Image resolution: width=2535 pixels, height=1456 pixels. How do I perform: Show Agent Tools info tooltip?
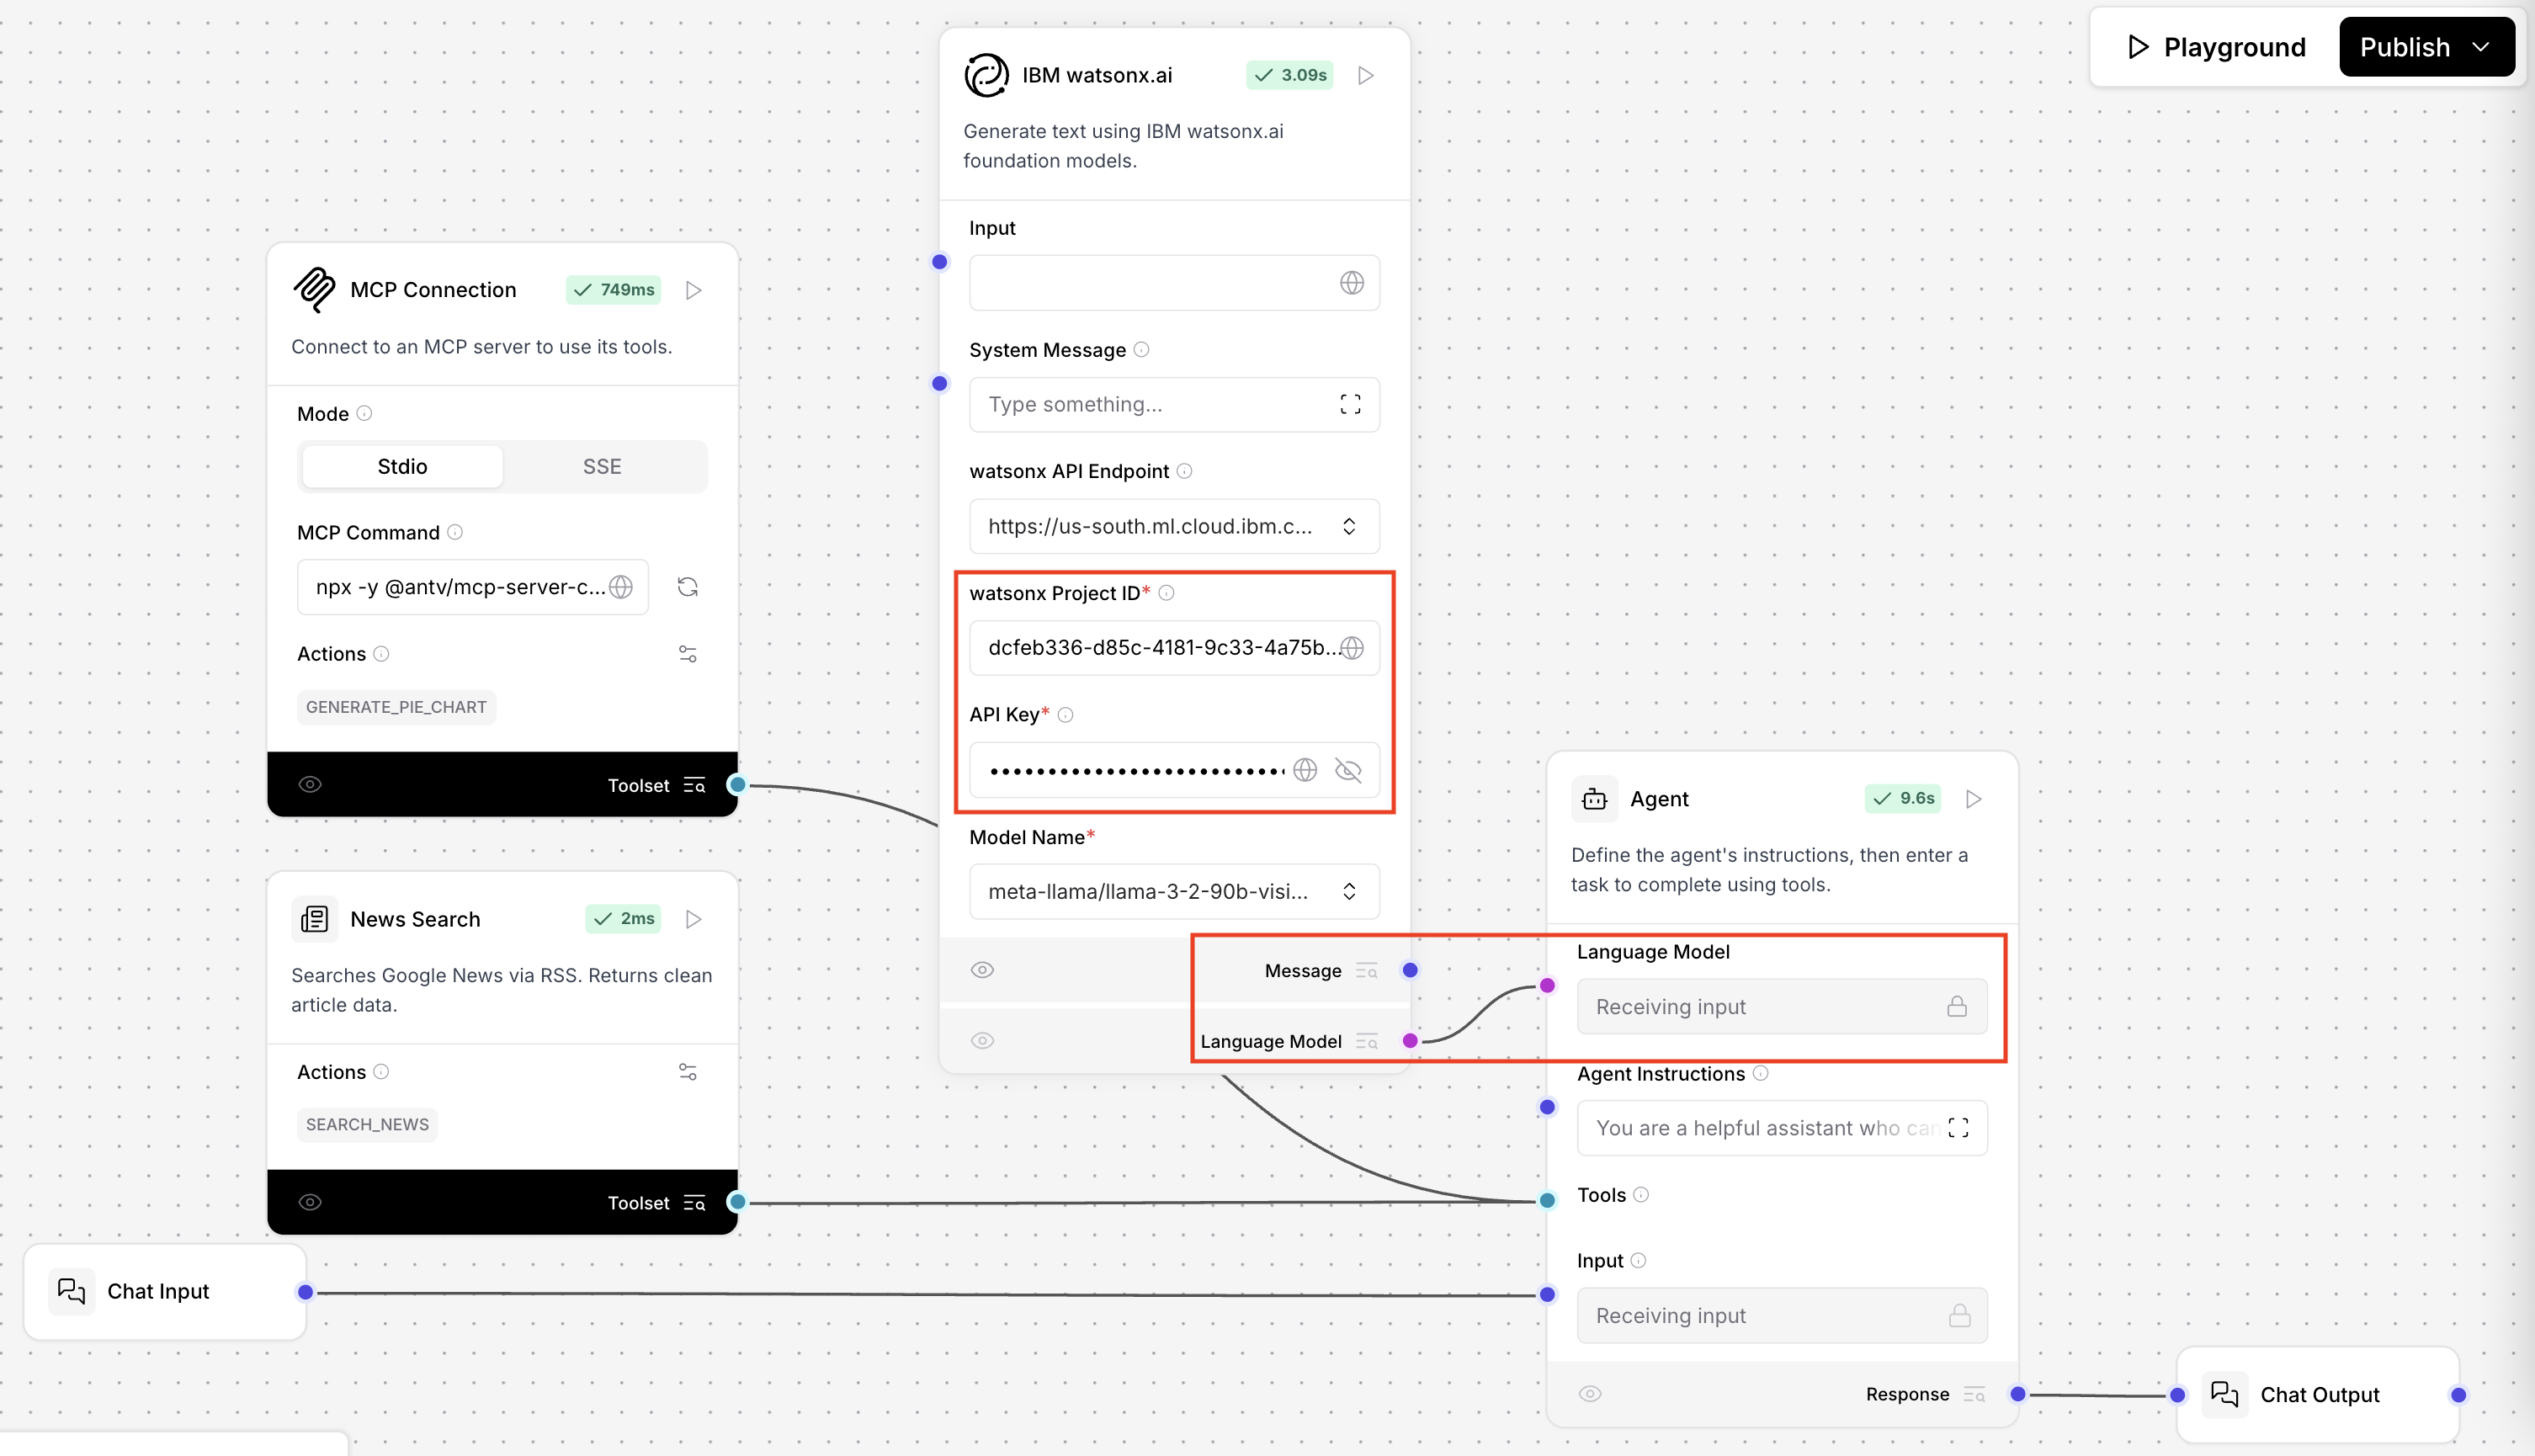(1640, 1195)
